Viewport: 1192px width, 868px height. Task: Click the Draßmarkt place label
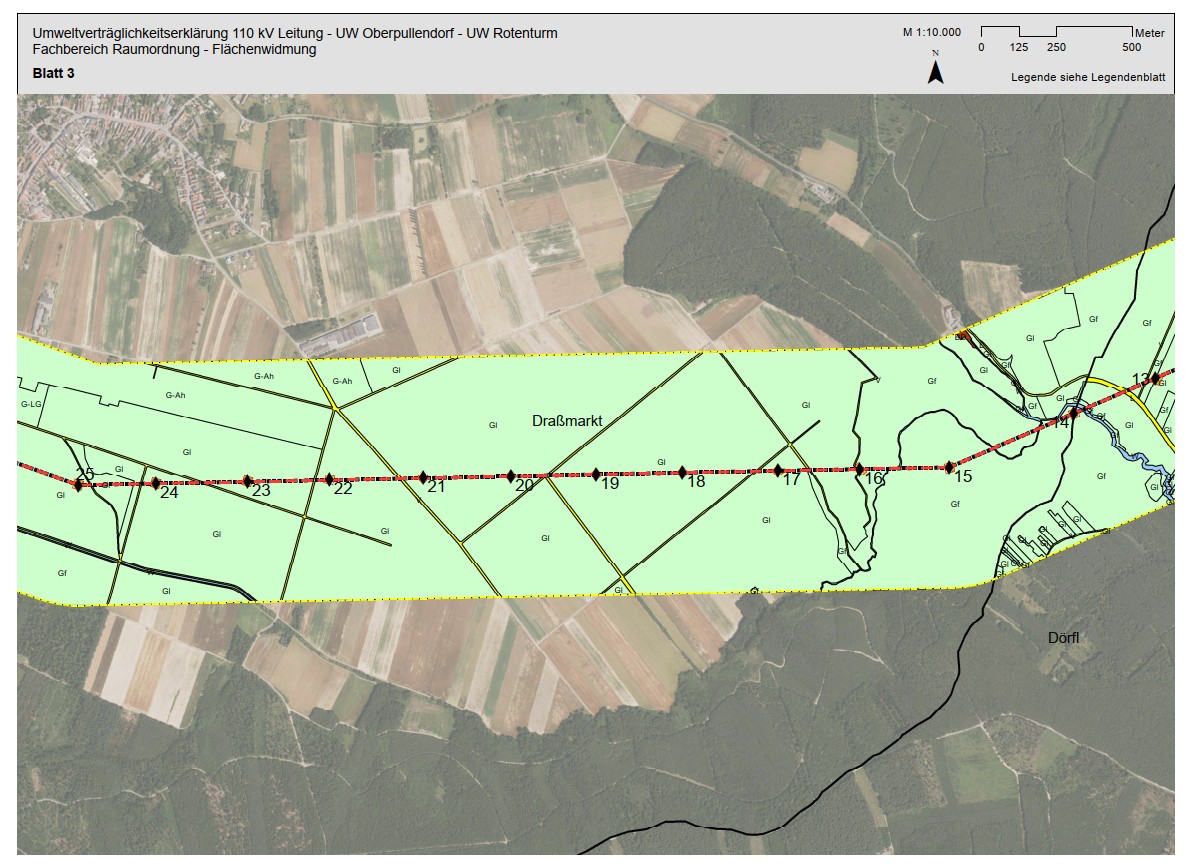(567, 421)
